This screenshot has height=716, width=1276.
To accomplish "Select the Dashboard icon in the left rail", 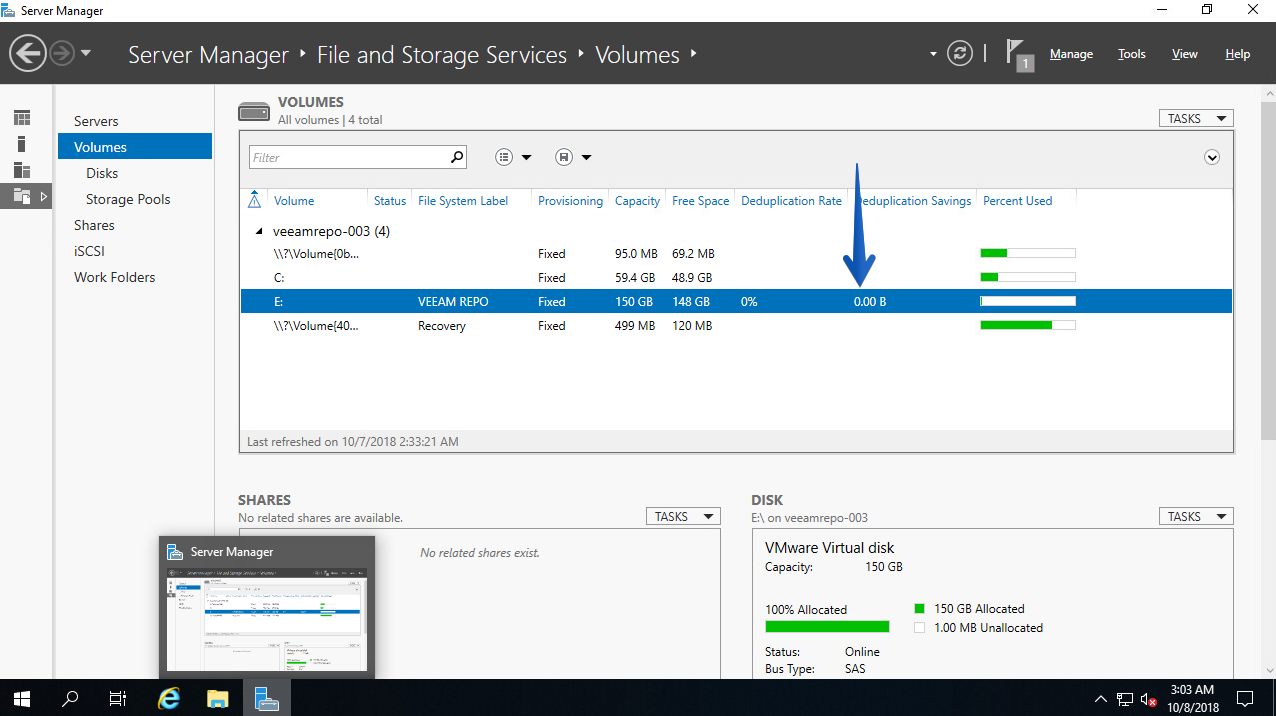I will (x=22, y=118).
